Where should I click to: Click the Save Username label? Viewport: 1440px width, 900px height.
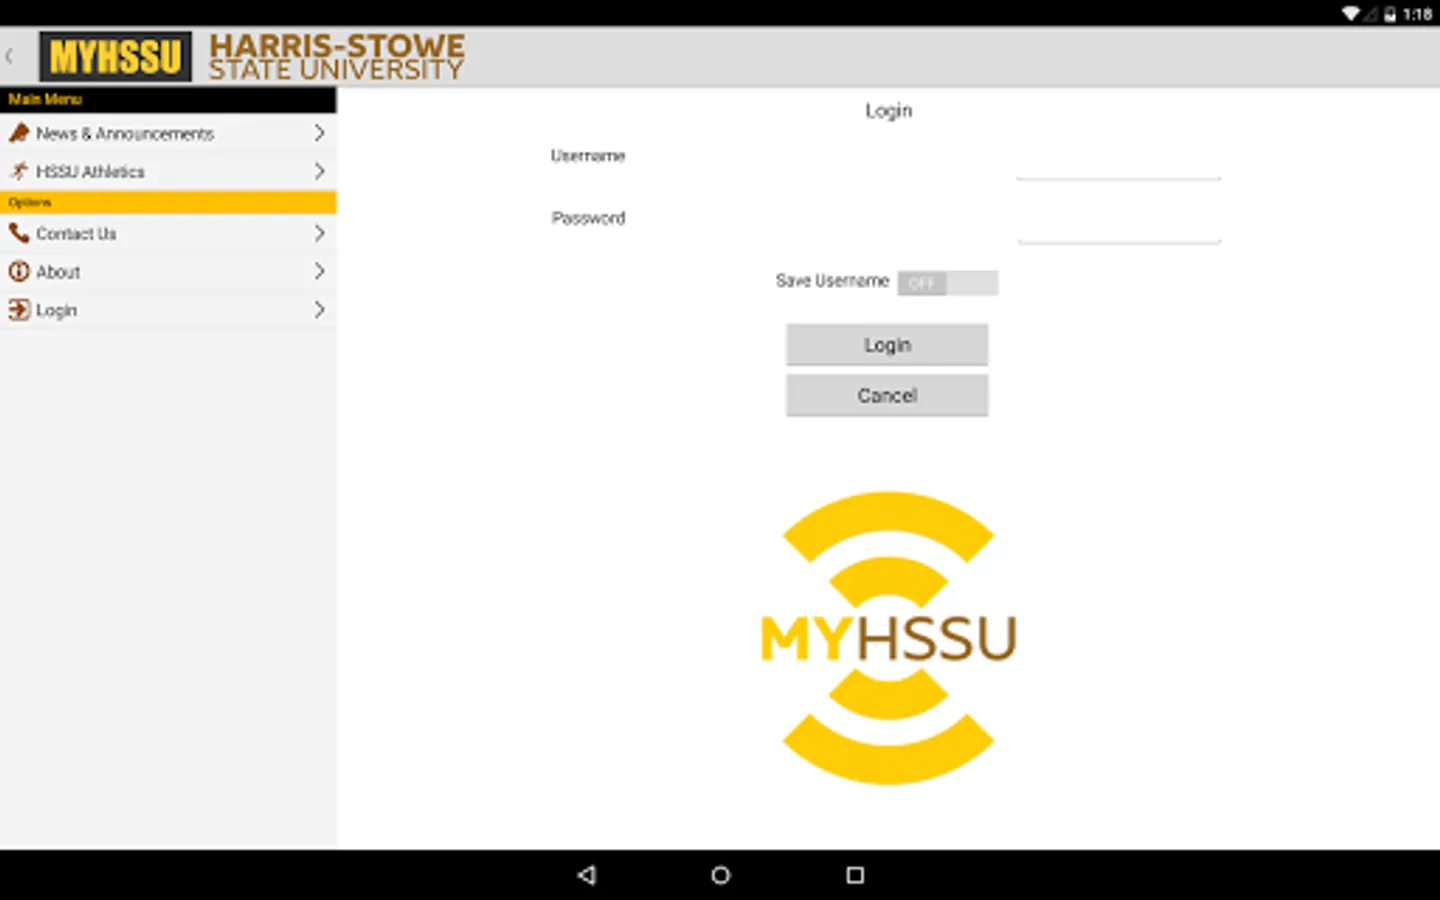(832, 281)
